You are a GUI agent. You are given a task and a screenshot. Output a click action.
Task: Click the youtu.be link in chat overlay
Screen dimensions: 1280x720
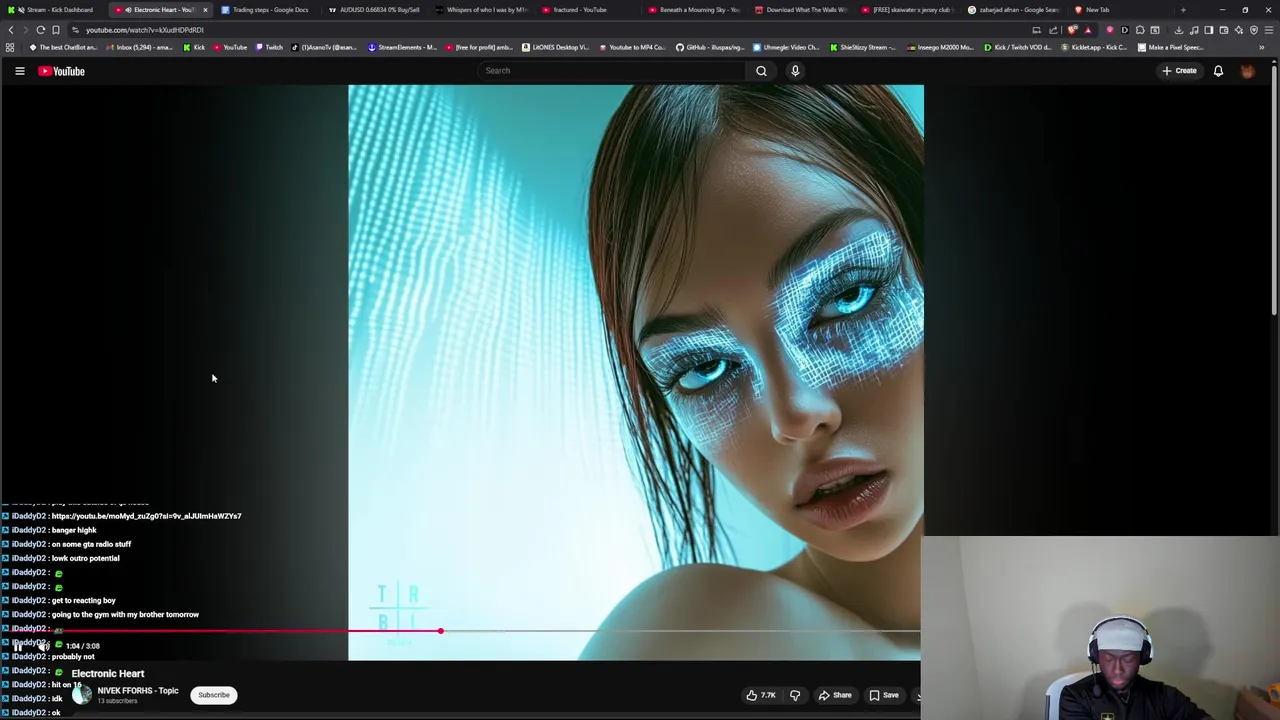tap(146, 516)
